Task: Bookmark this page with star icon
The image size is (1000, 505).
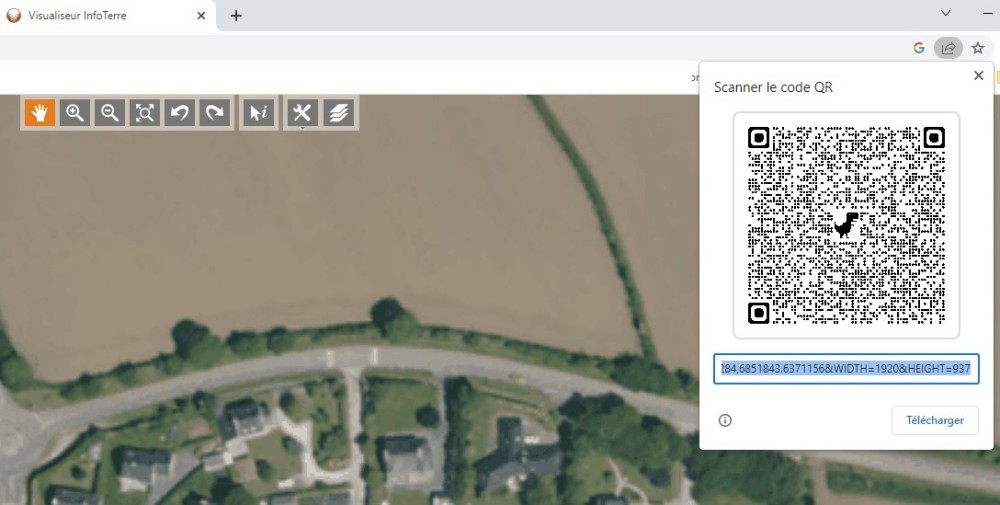Action: [978, 47]
